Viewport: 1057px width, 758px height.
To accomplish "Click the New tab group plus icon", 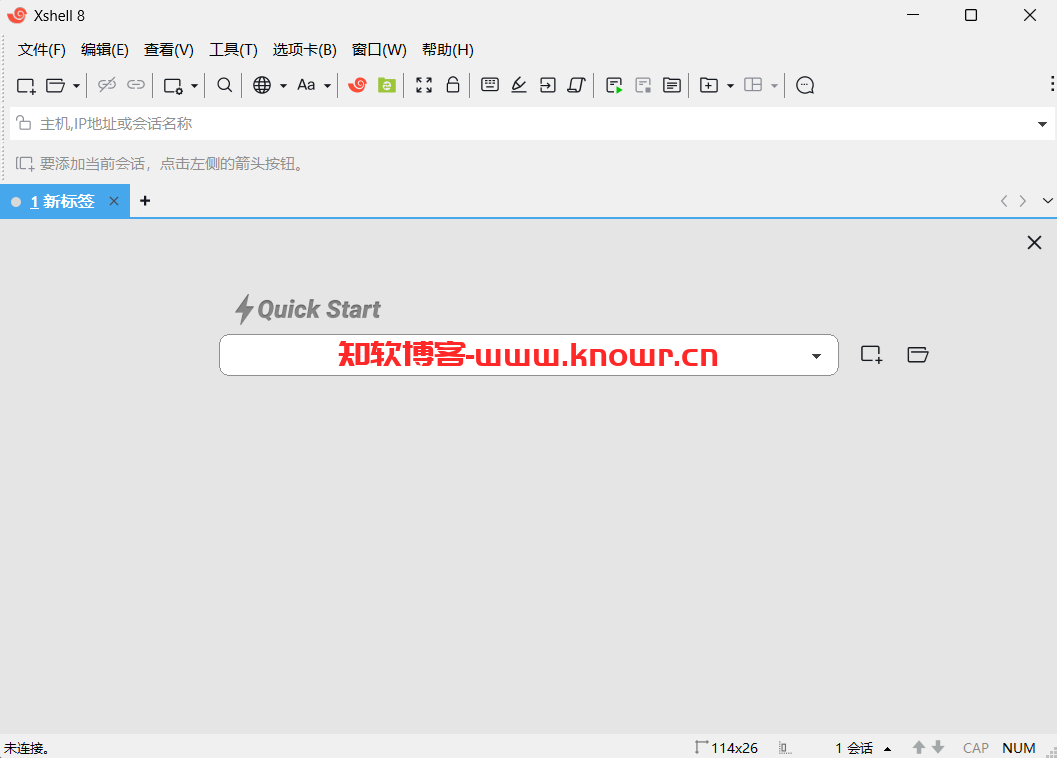I will [x=708, y=85].
